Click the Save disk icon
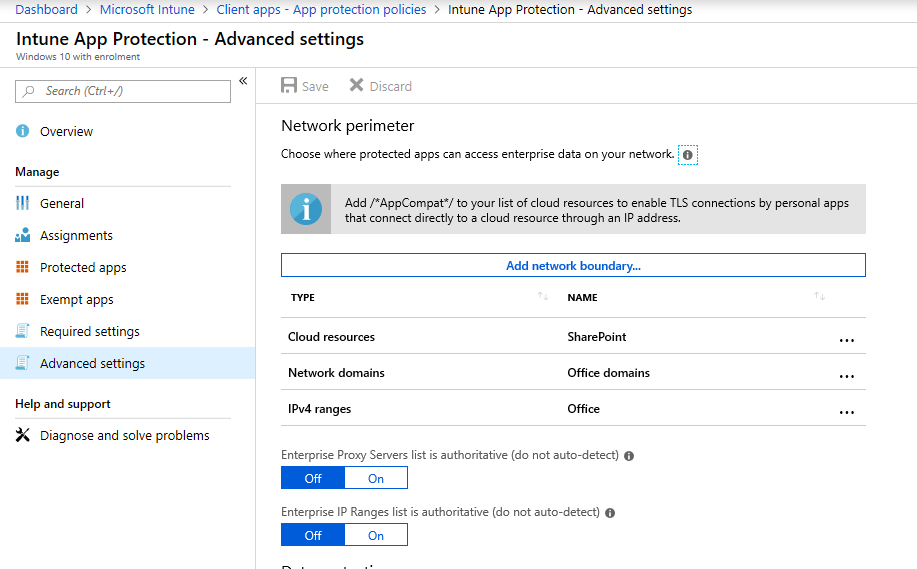Image resolution: width=917 pixels, height=569 pixels. coord(289,86)
